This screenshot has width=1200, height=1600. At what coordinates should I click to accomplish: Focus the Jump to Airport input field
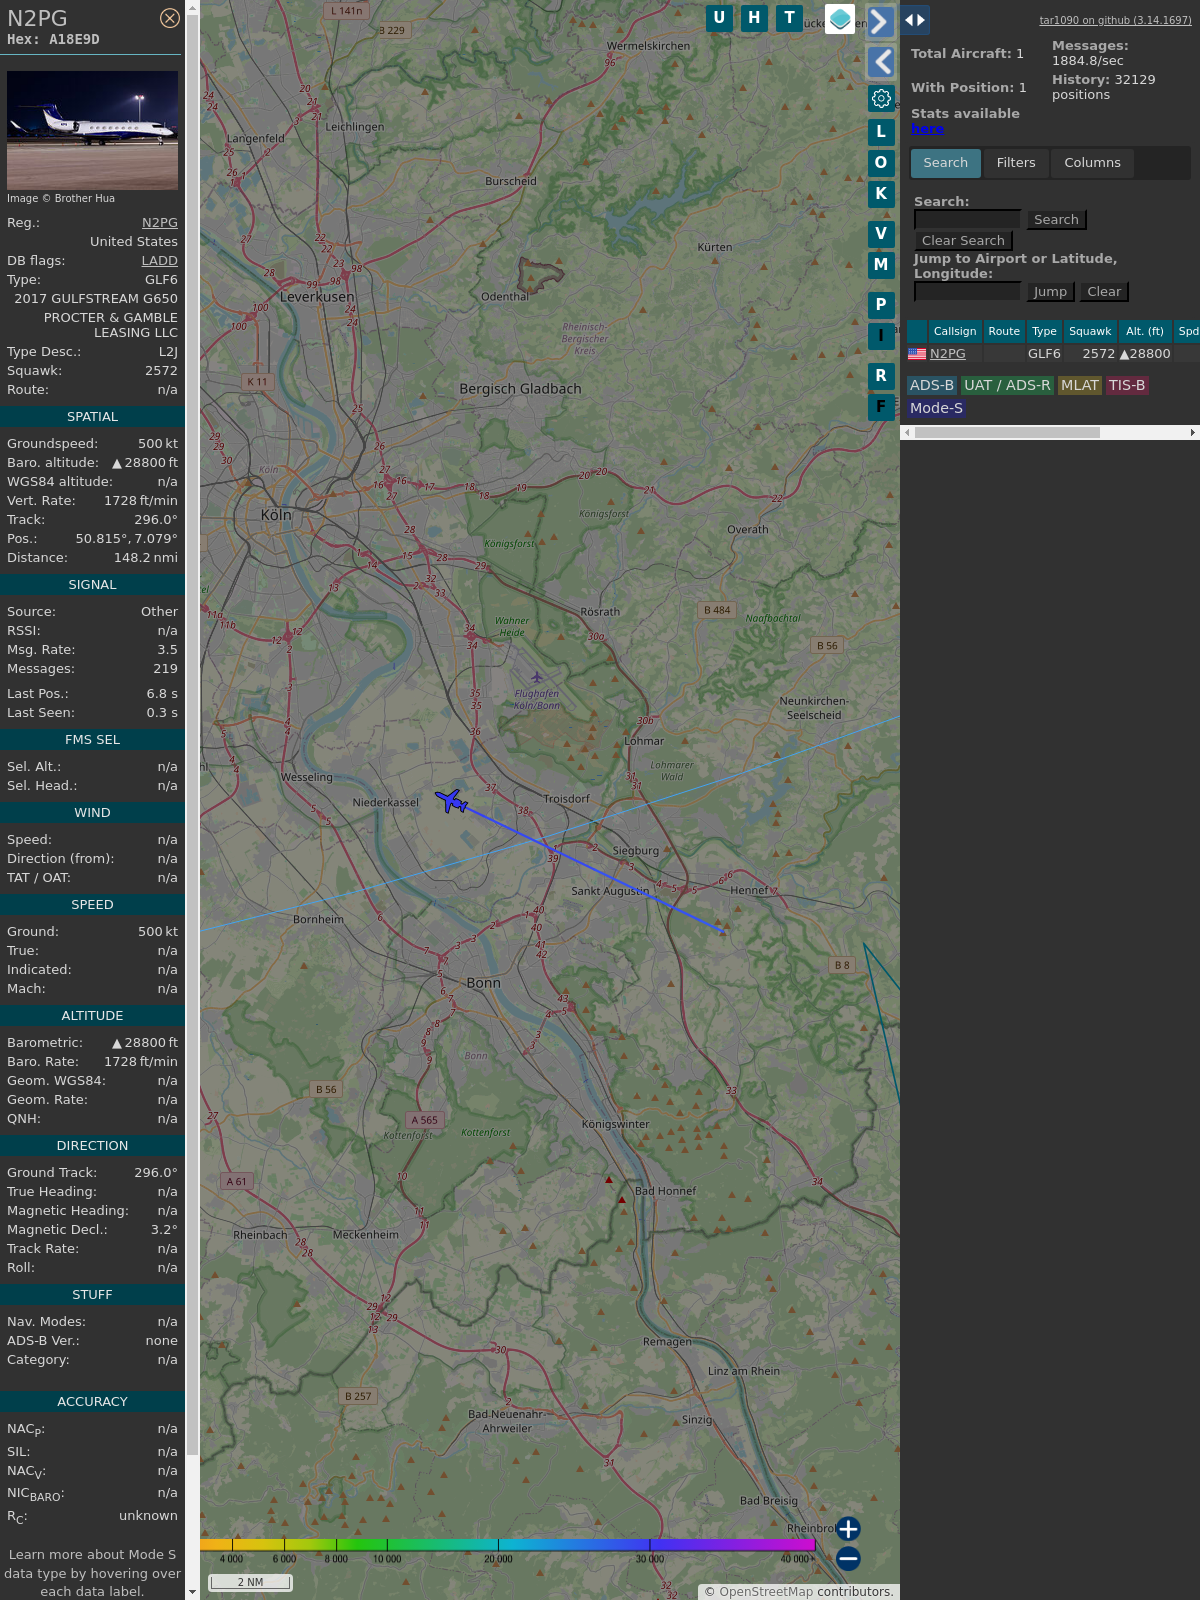pyautogui.click(x=967, y=292)
